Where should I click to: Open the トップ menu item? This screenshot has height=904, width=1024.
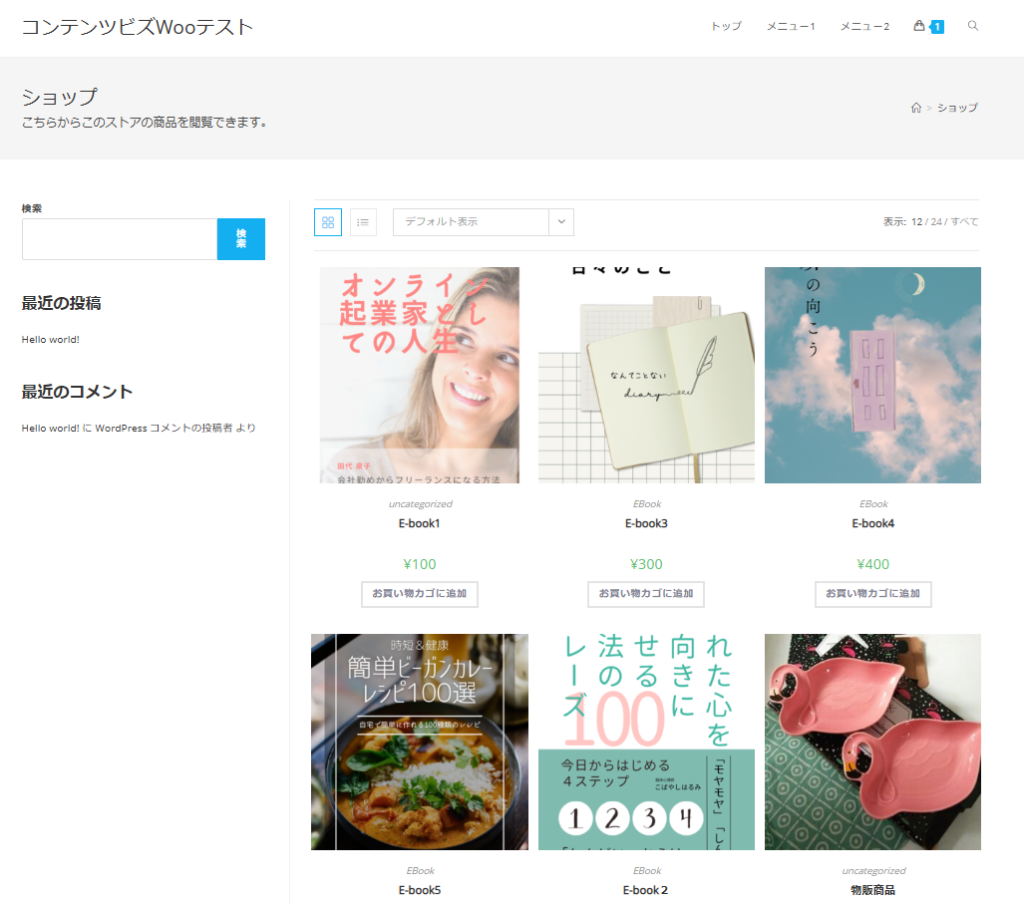coord(726,26)
